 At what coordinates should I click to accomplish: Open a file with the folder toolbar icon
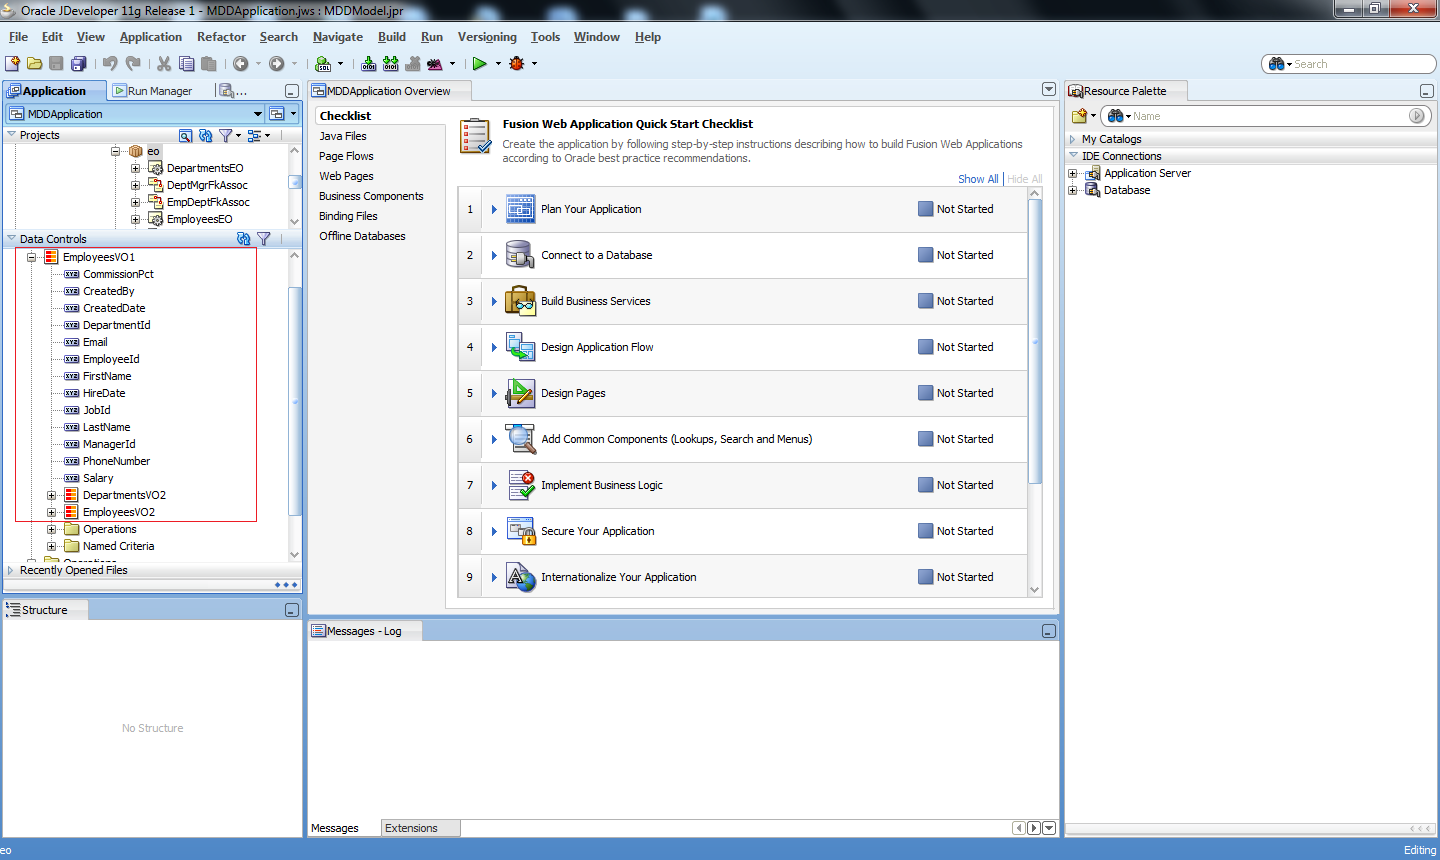click(x=35, y=63)
